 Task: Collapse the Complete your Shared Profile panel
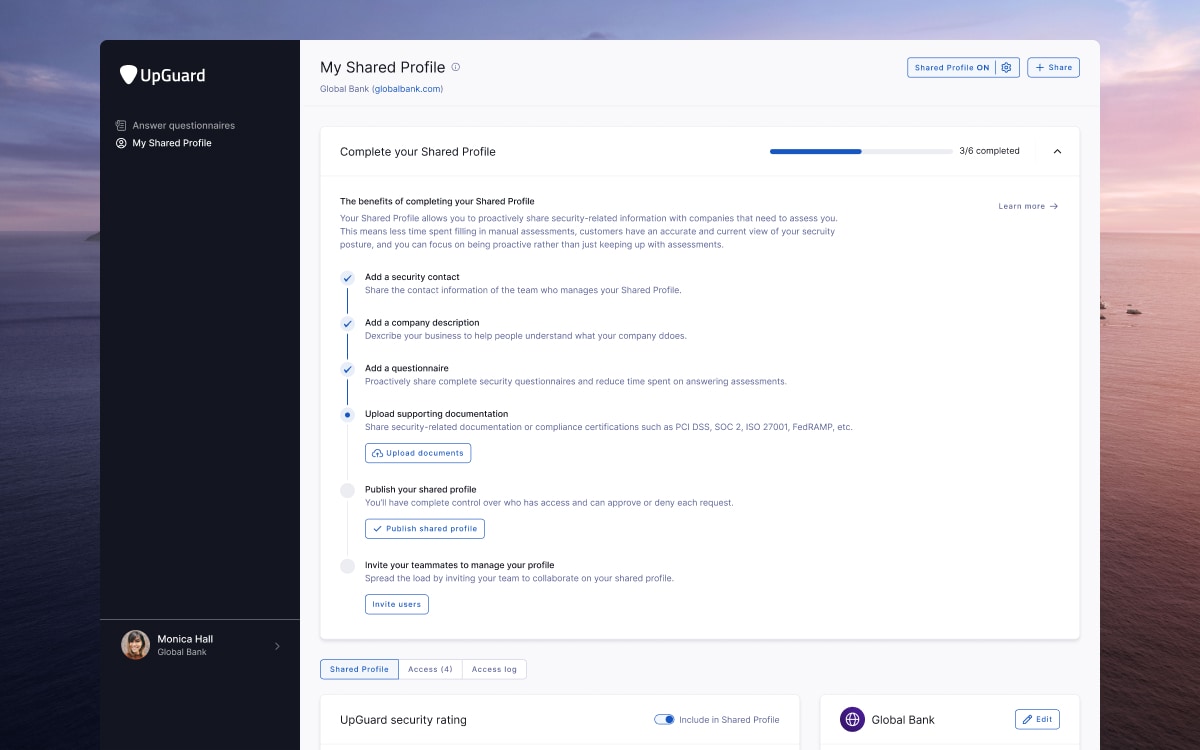(1058, 152)
